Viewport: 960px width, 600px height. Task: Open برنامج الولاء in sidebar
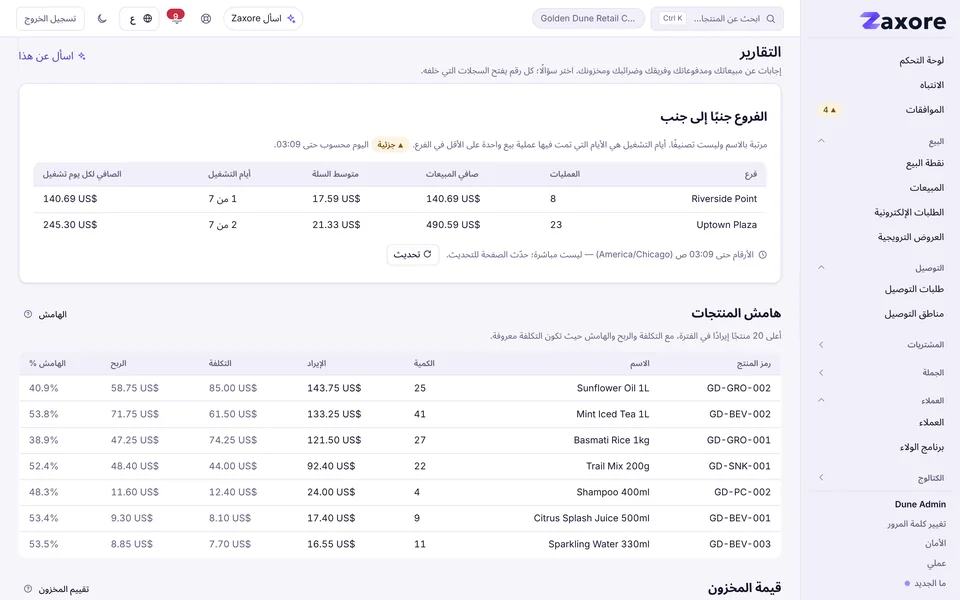[x=921, y=447]
